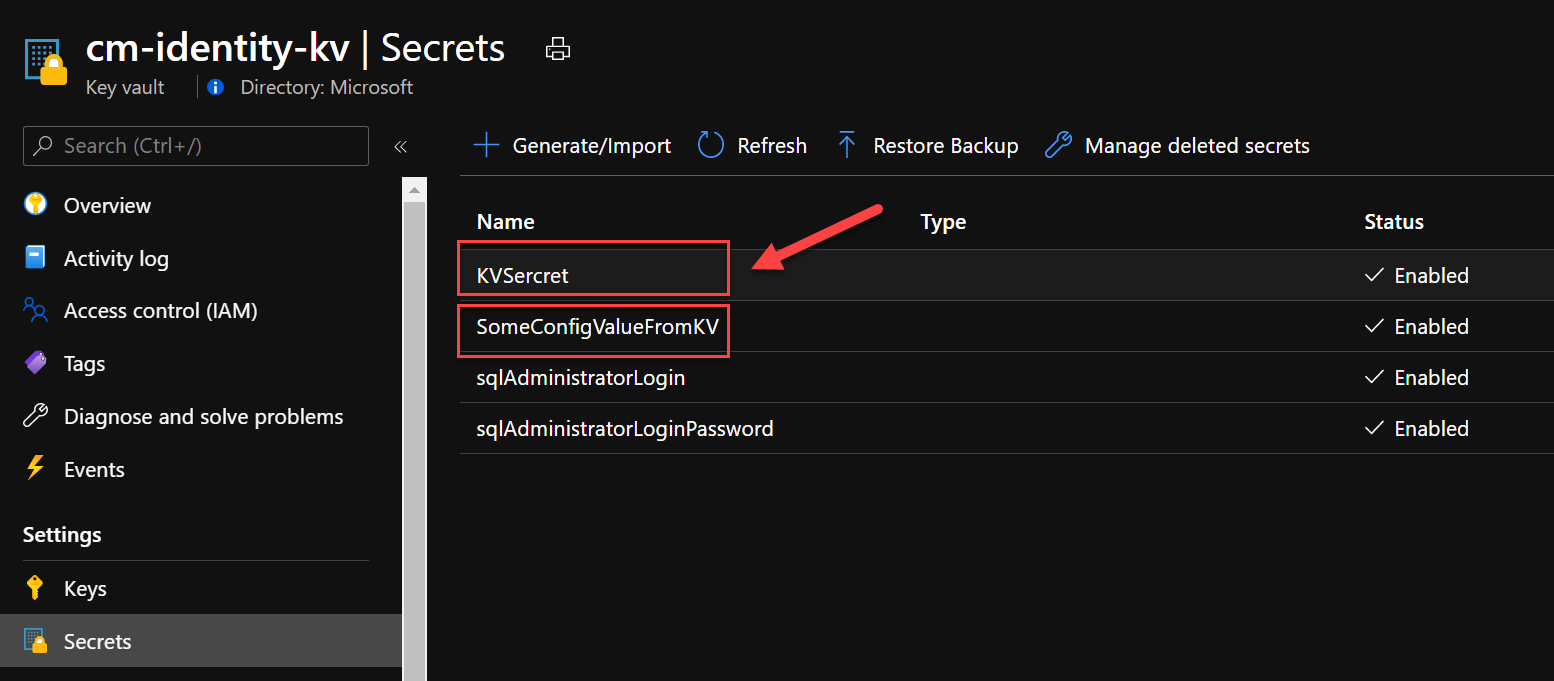Click the Activity log icon

tap(35, 258)
